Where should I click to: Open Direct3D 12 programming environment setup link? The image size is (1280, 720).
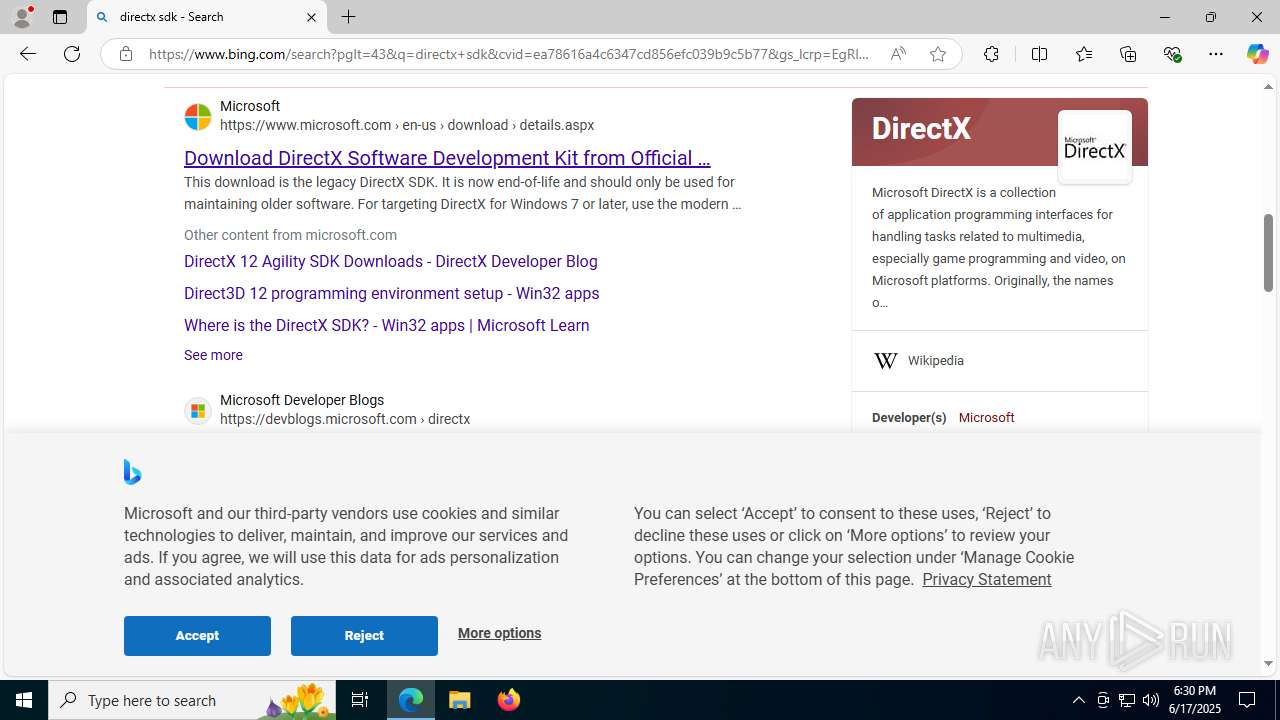click(x=391, y=293)
